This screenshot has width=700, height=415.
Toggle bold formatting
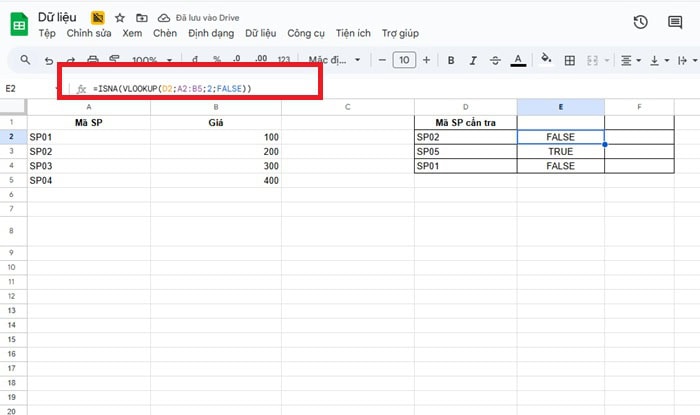click(451, 60)
